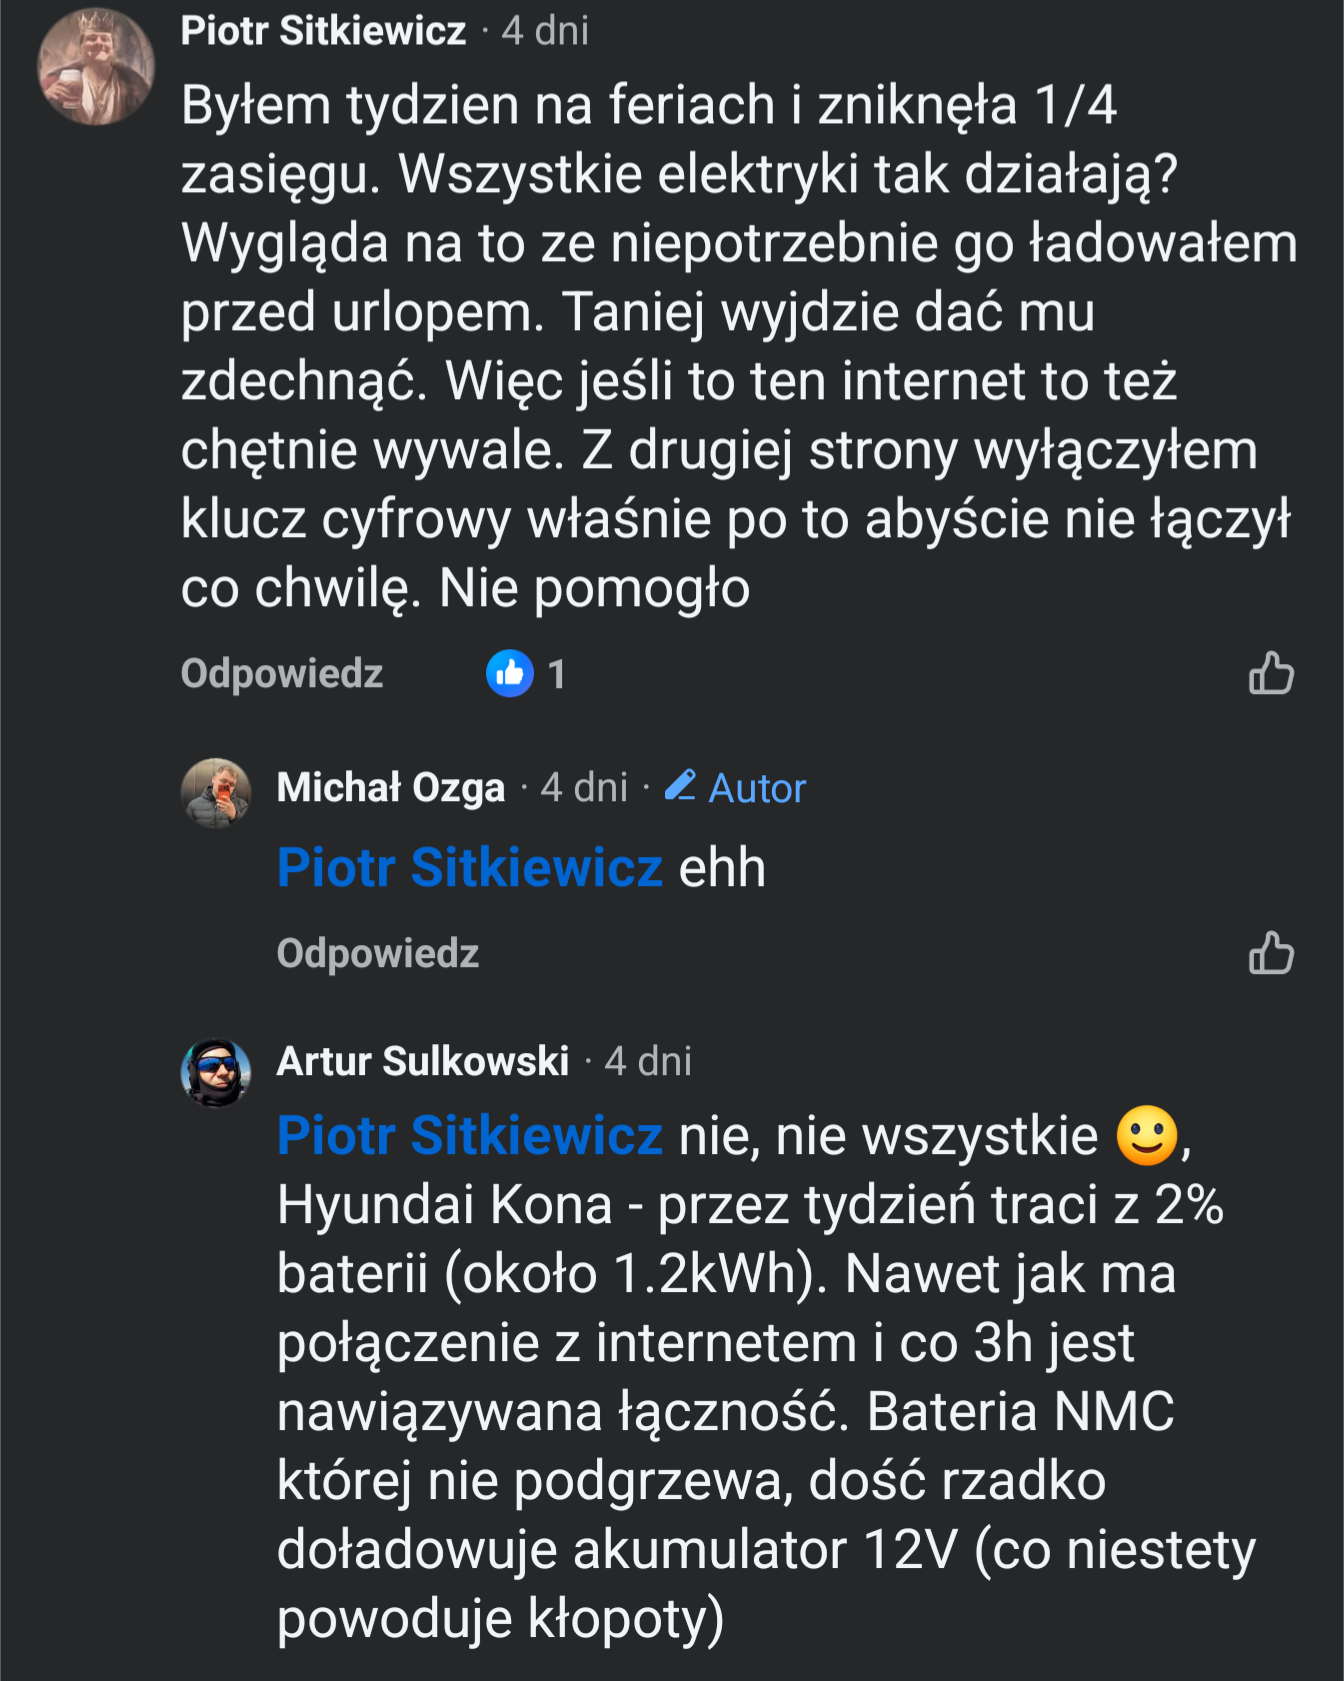
Task: Tap the reaction count "1" number
Action: [557, 675]
